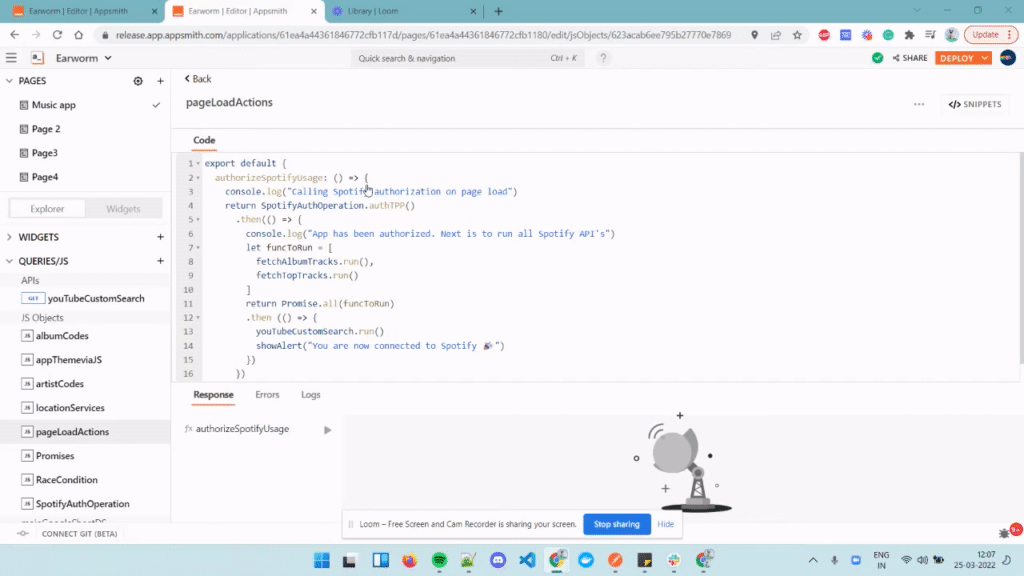Collapse the PAGES section
Image resolution: width=1024 pixels, height=576 pixels.
[x=9, y=81]
